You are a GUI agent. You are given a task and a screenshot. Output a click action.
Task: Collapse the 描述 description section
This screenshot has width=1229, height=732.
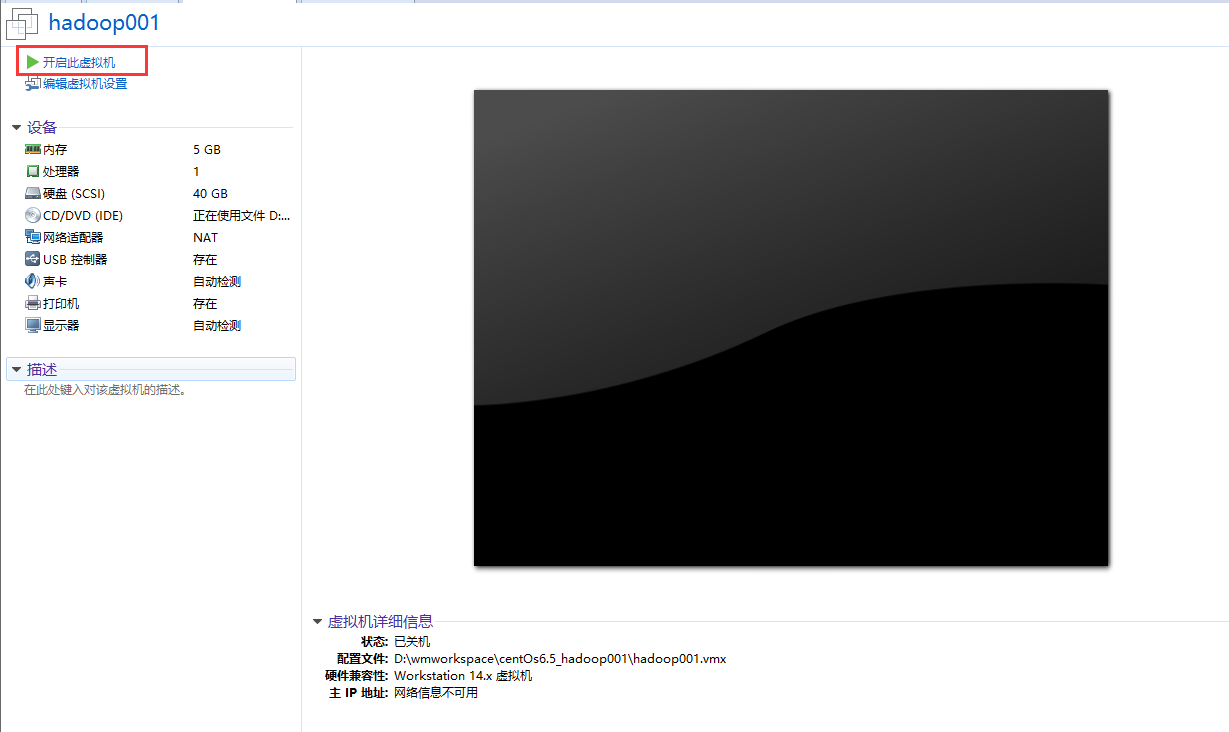tap(17, 370)
